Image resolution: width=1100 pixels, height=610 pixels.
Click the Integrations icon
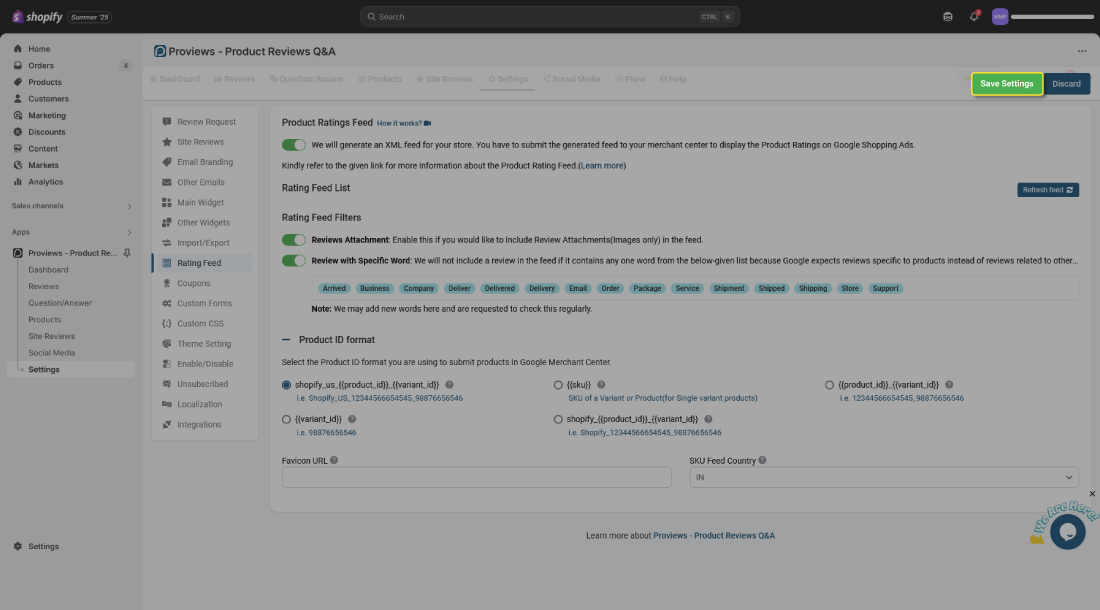click(167, 425)
